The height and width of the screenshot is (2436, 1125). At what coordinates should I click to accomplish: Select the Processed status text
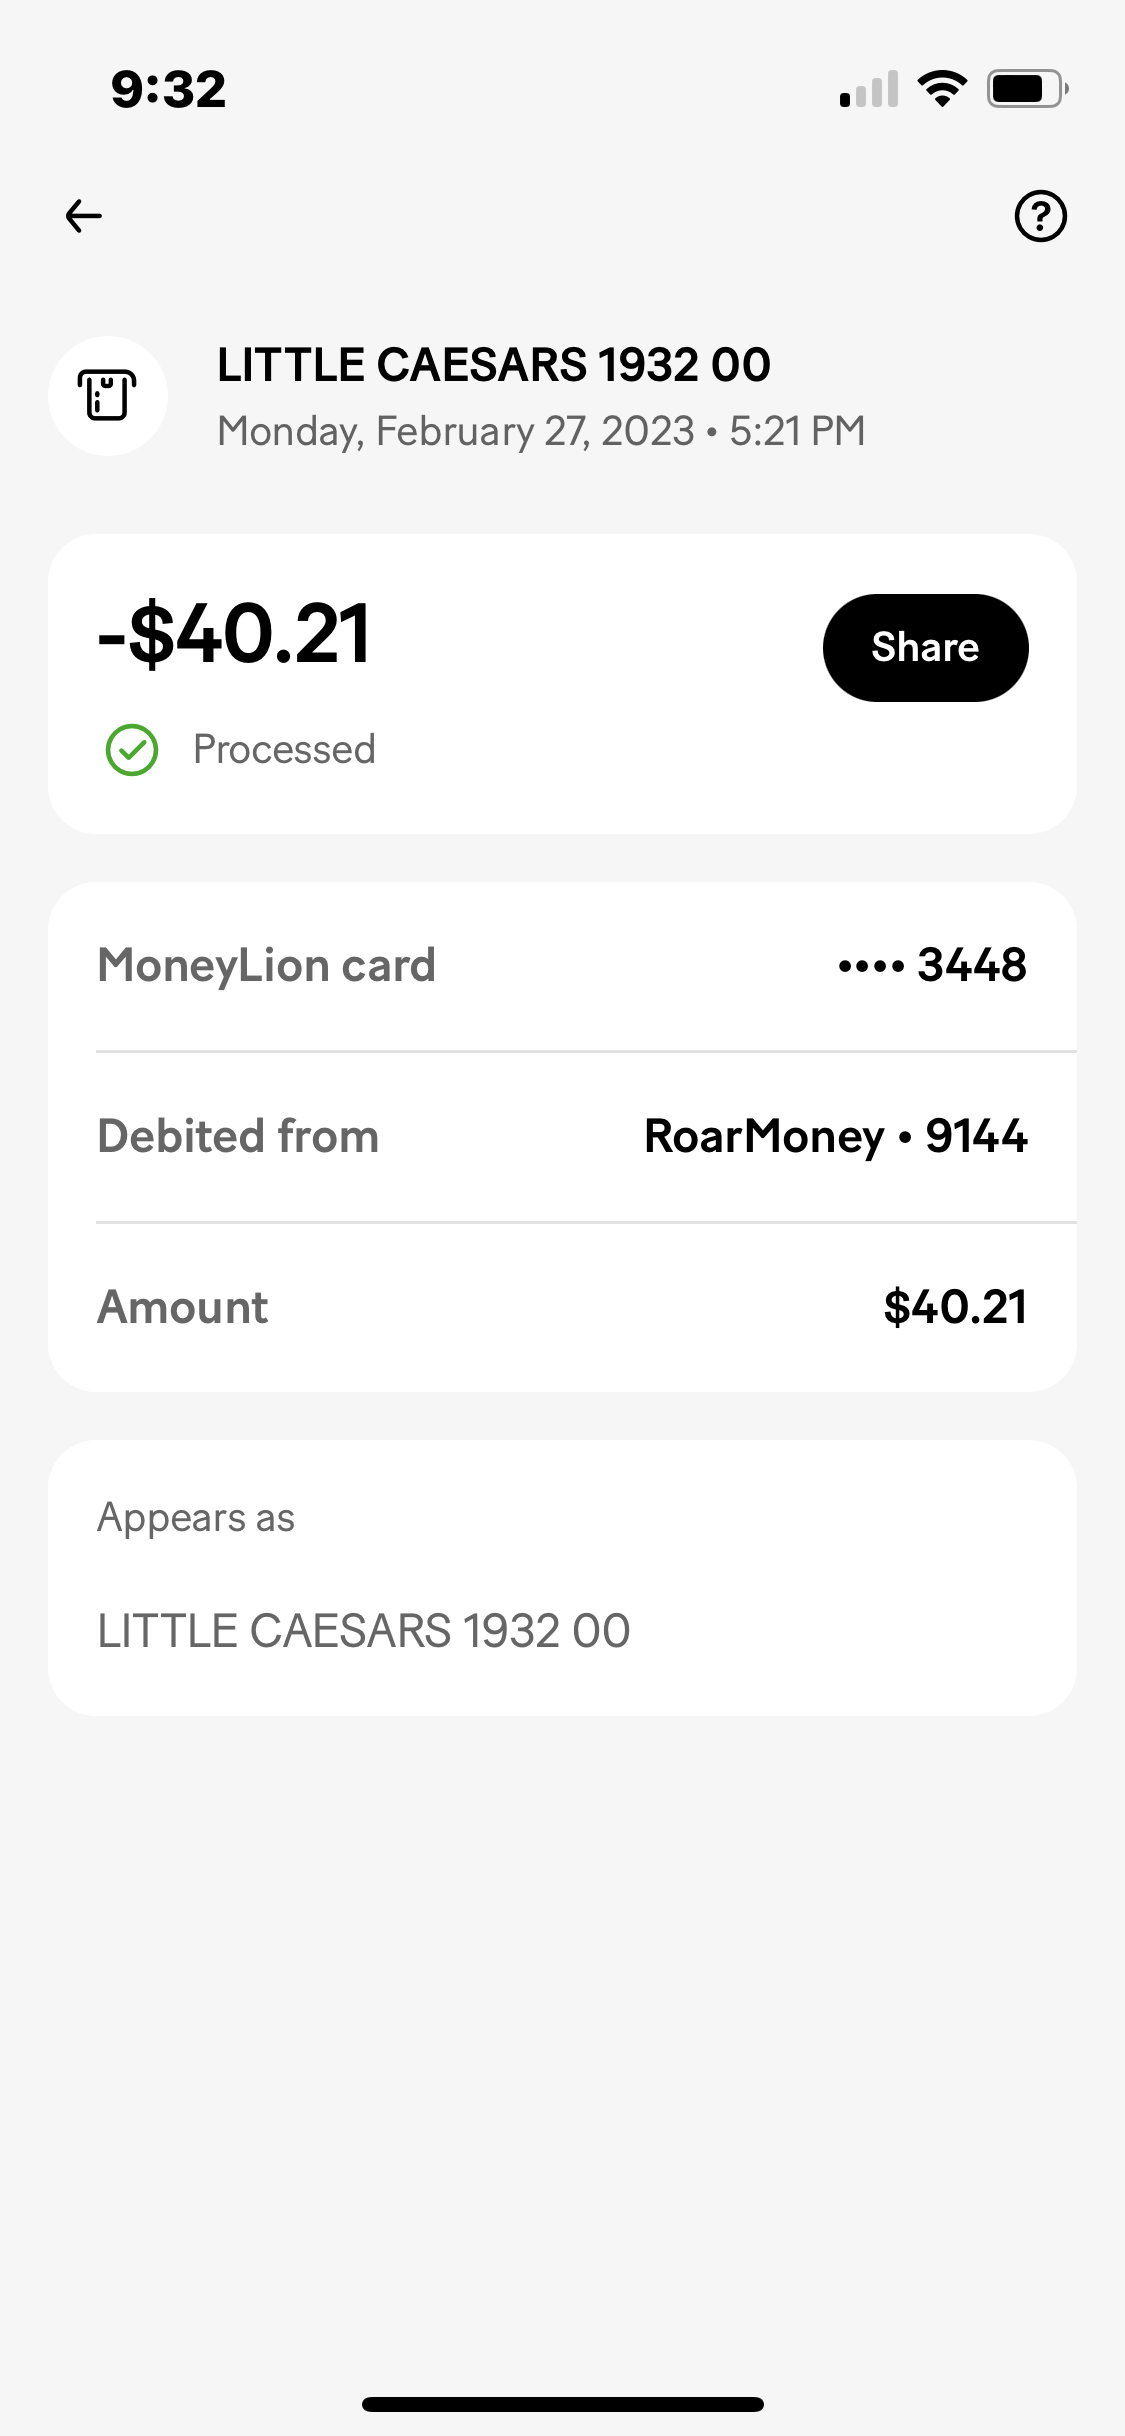coord(284,750)
